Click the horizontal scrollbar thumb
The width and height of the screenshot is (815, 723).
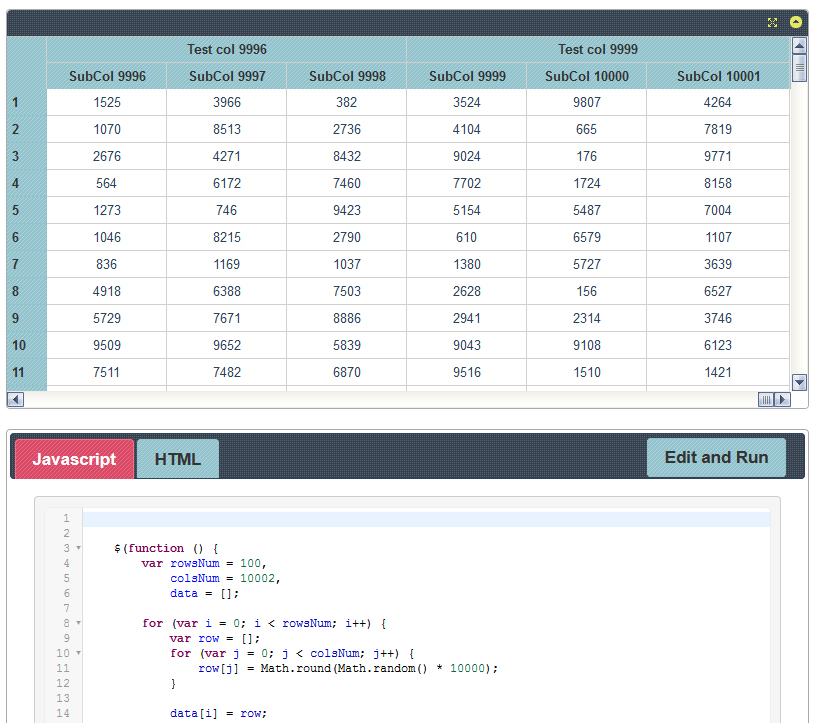[766, 399]
